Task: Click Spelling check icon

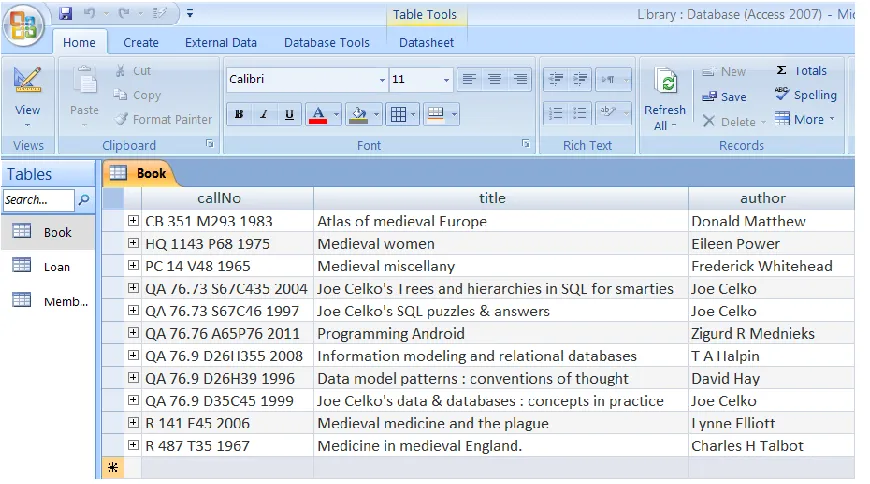Action: (782, 94)
